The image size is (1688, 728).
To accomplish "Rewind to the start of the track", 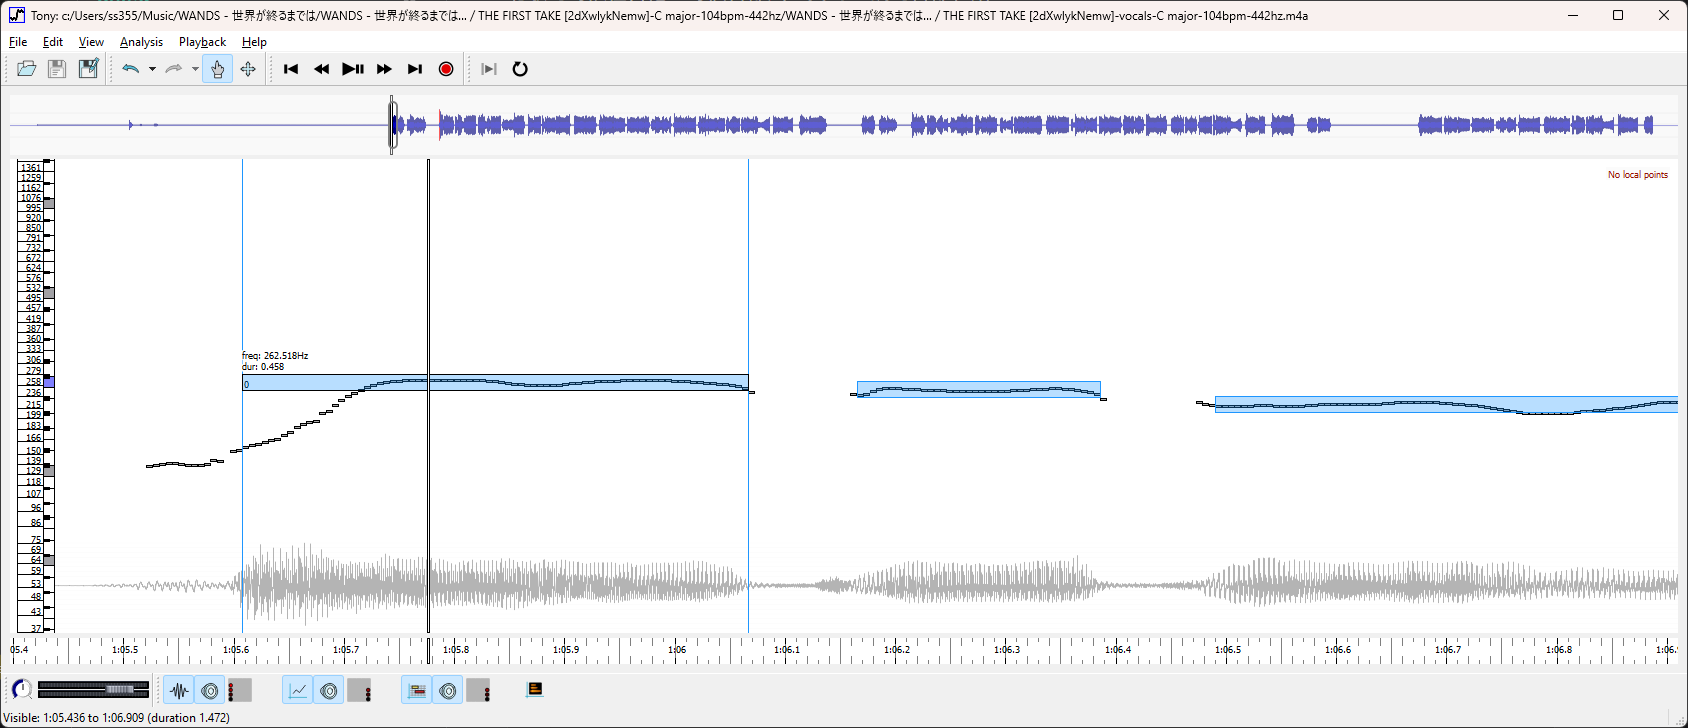I will pyautogui.click(x=291, y=69).
